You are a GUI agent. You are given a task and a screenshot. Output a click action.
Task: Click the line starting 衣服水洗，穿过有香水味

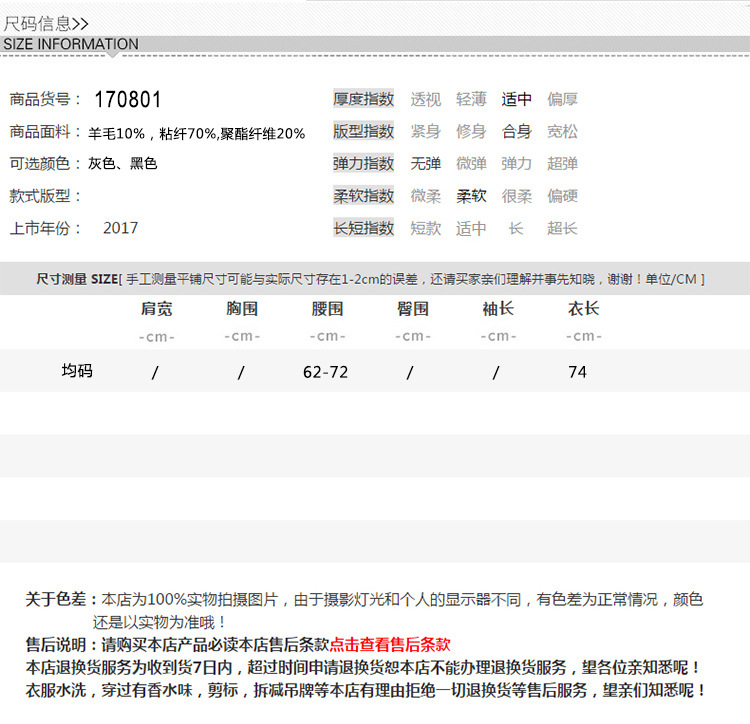366,690
